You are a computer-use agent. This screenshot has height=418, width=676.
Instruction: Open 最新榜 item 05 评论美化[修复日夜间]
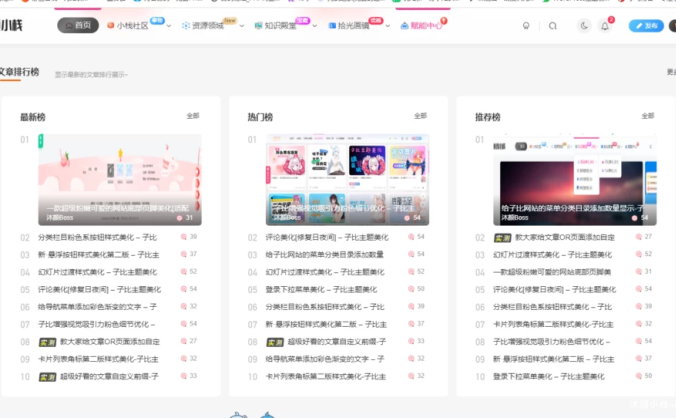(100, 290)
